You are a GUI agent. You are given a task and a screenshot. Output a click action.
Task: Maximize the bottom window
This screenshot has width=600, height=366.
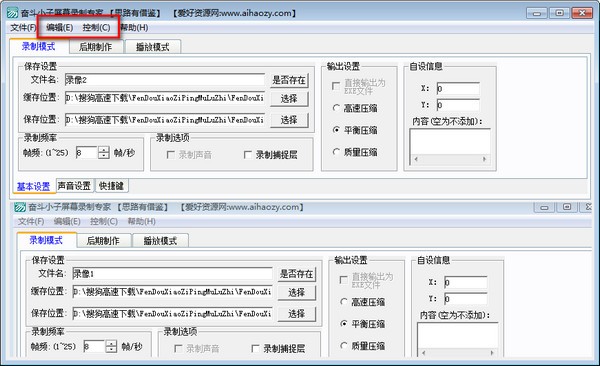[x=567, y=207]
